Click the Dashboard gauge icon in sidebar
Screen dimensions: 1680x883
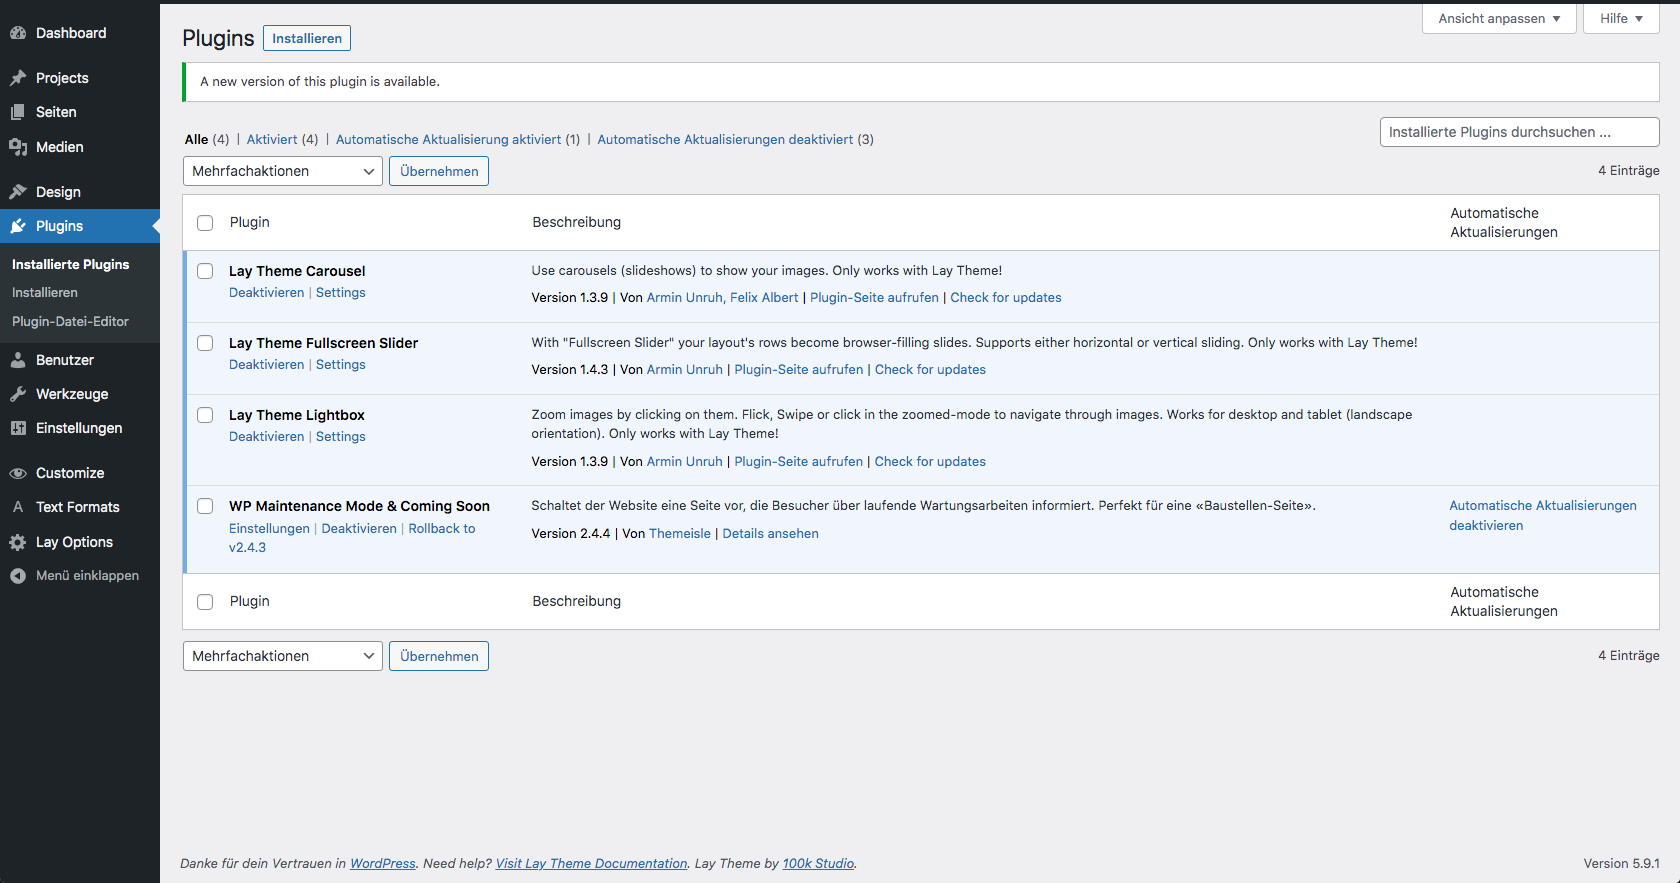[18, 33]
